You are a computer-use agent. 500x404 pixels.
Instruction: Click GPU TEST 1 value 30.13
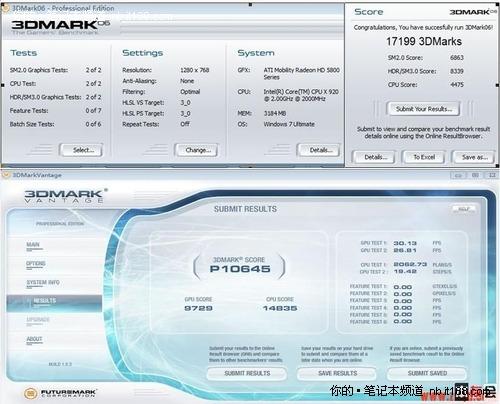405,243
